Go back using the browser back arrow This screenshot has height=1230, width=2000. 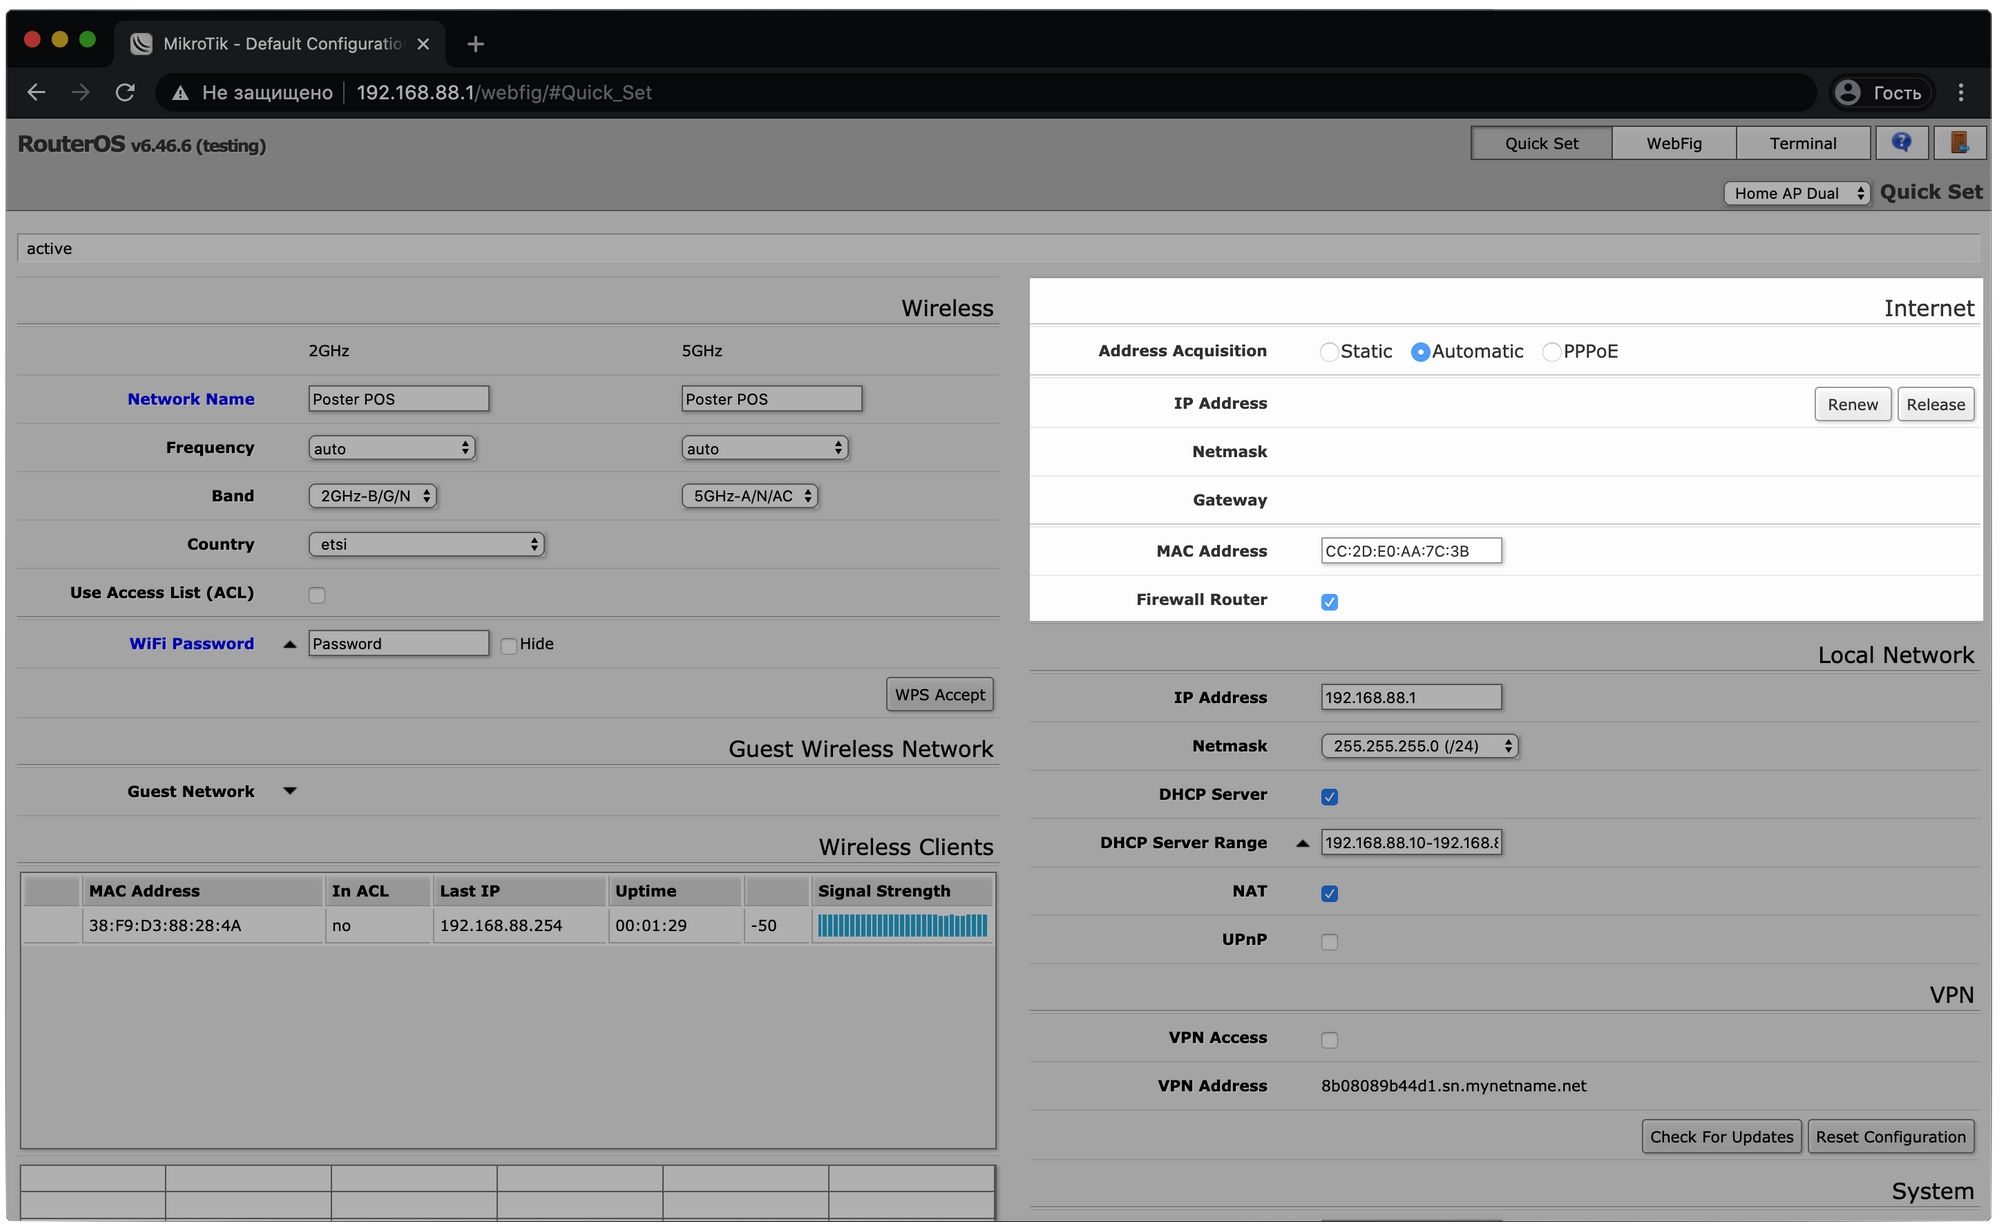pyautogui.click(x=37, y=93)
